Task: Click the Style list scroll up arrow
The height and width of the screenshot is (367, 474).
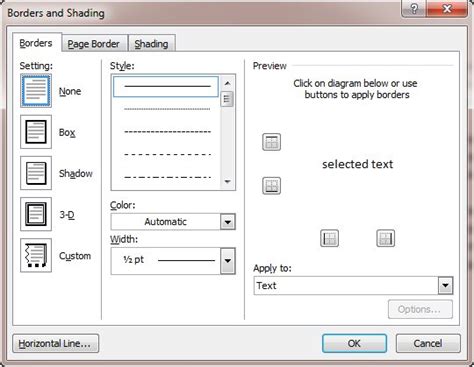Action: click(x=227, y=83)
